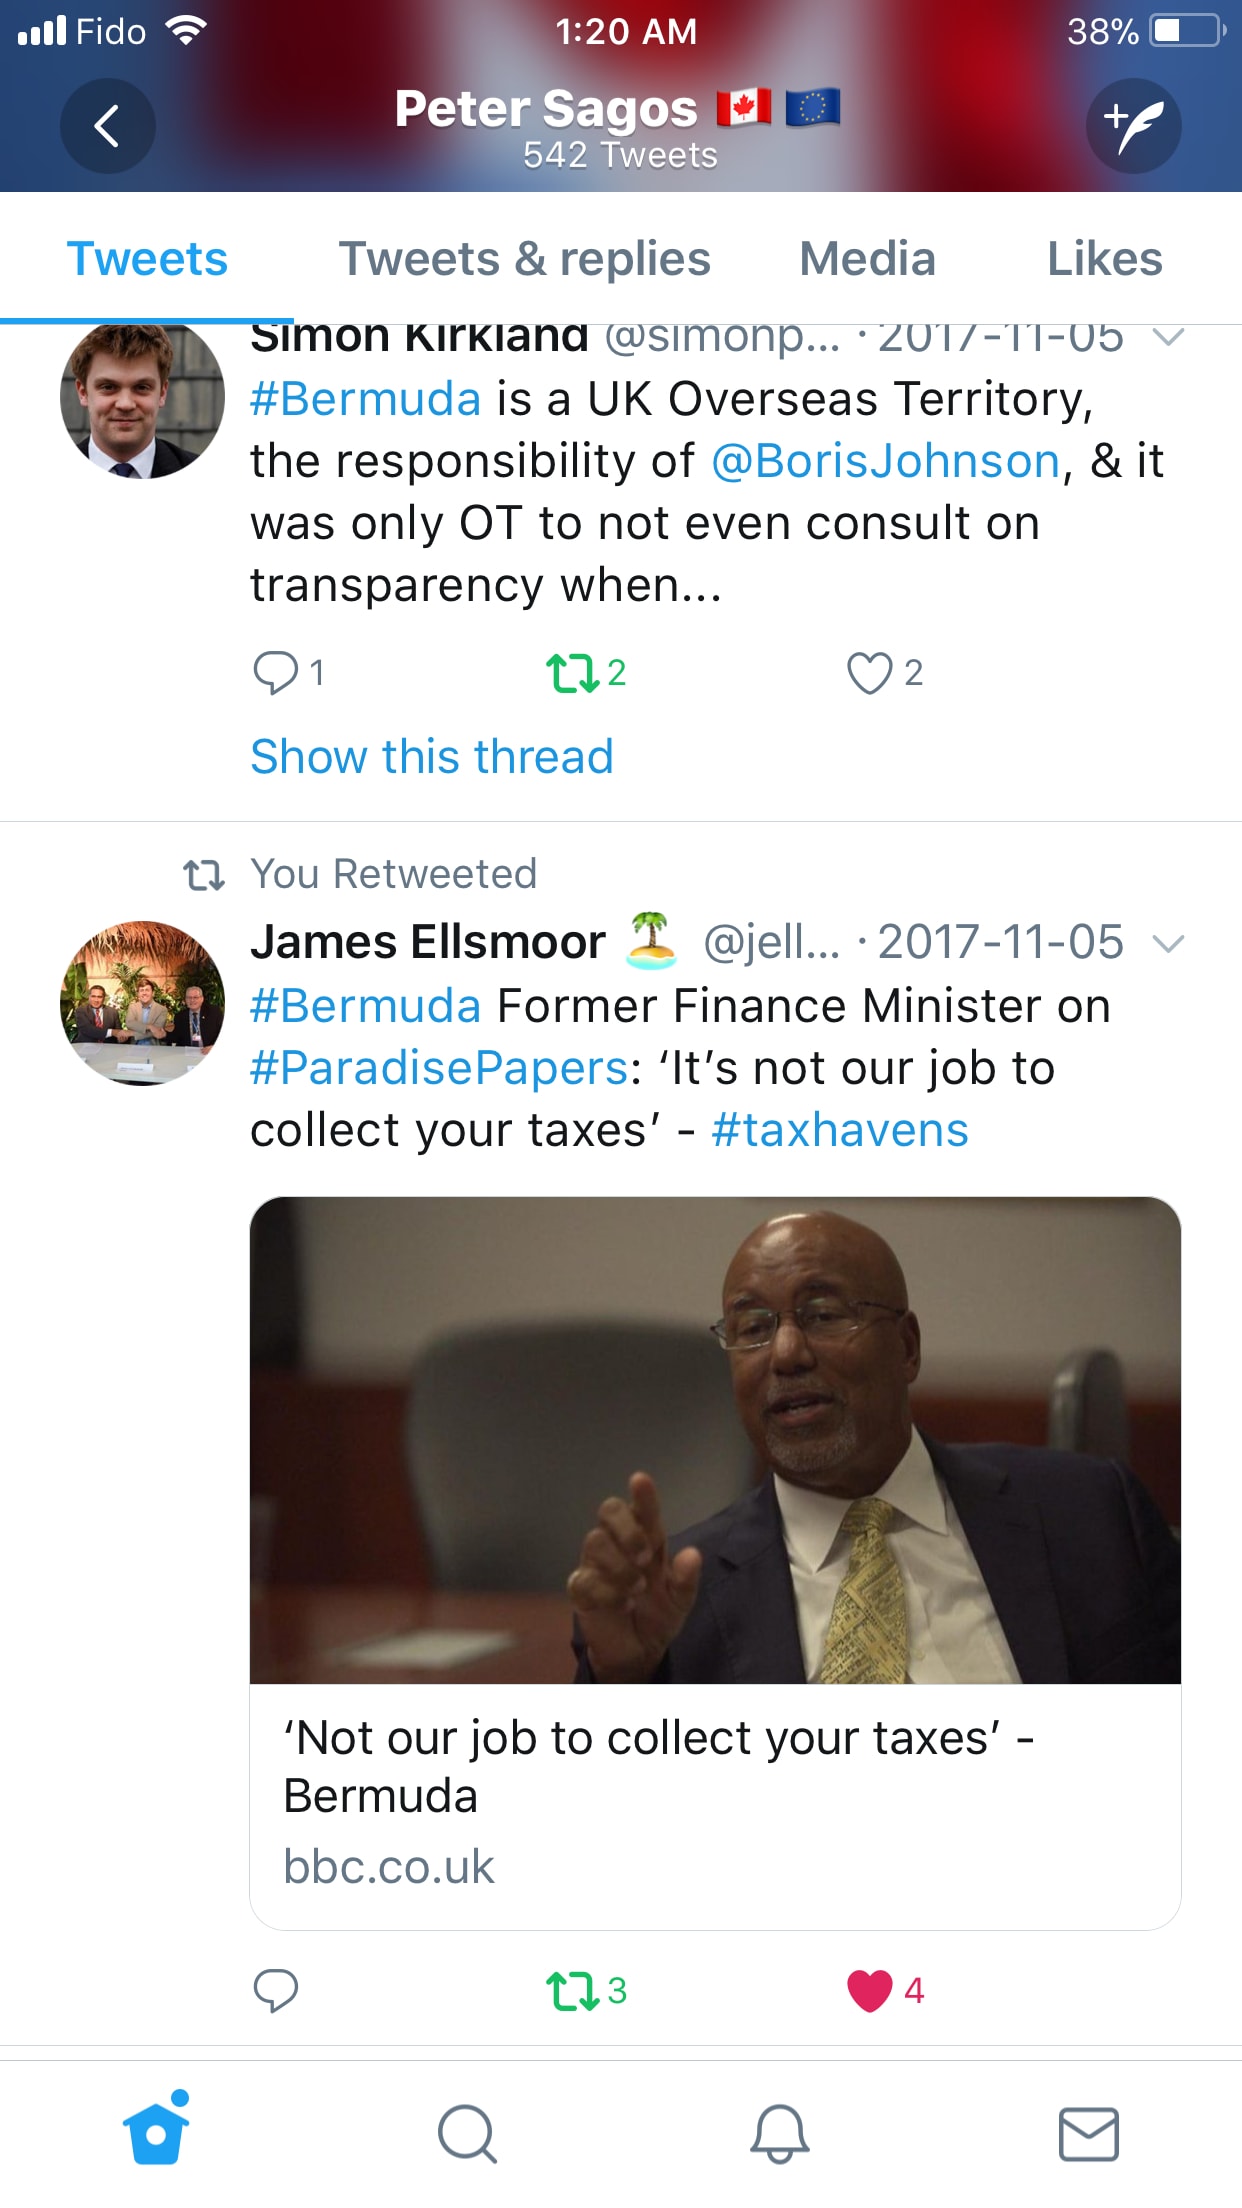Open the BBC article preview card image
This screenshot has height=2208, width=1242.
pos(715,1440)
